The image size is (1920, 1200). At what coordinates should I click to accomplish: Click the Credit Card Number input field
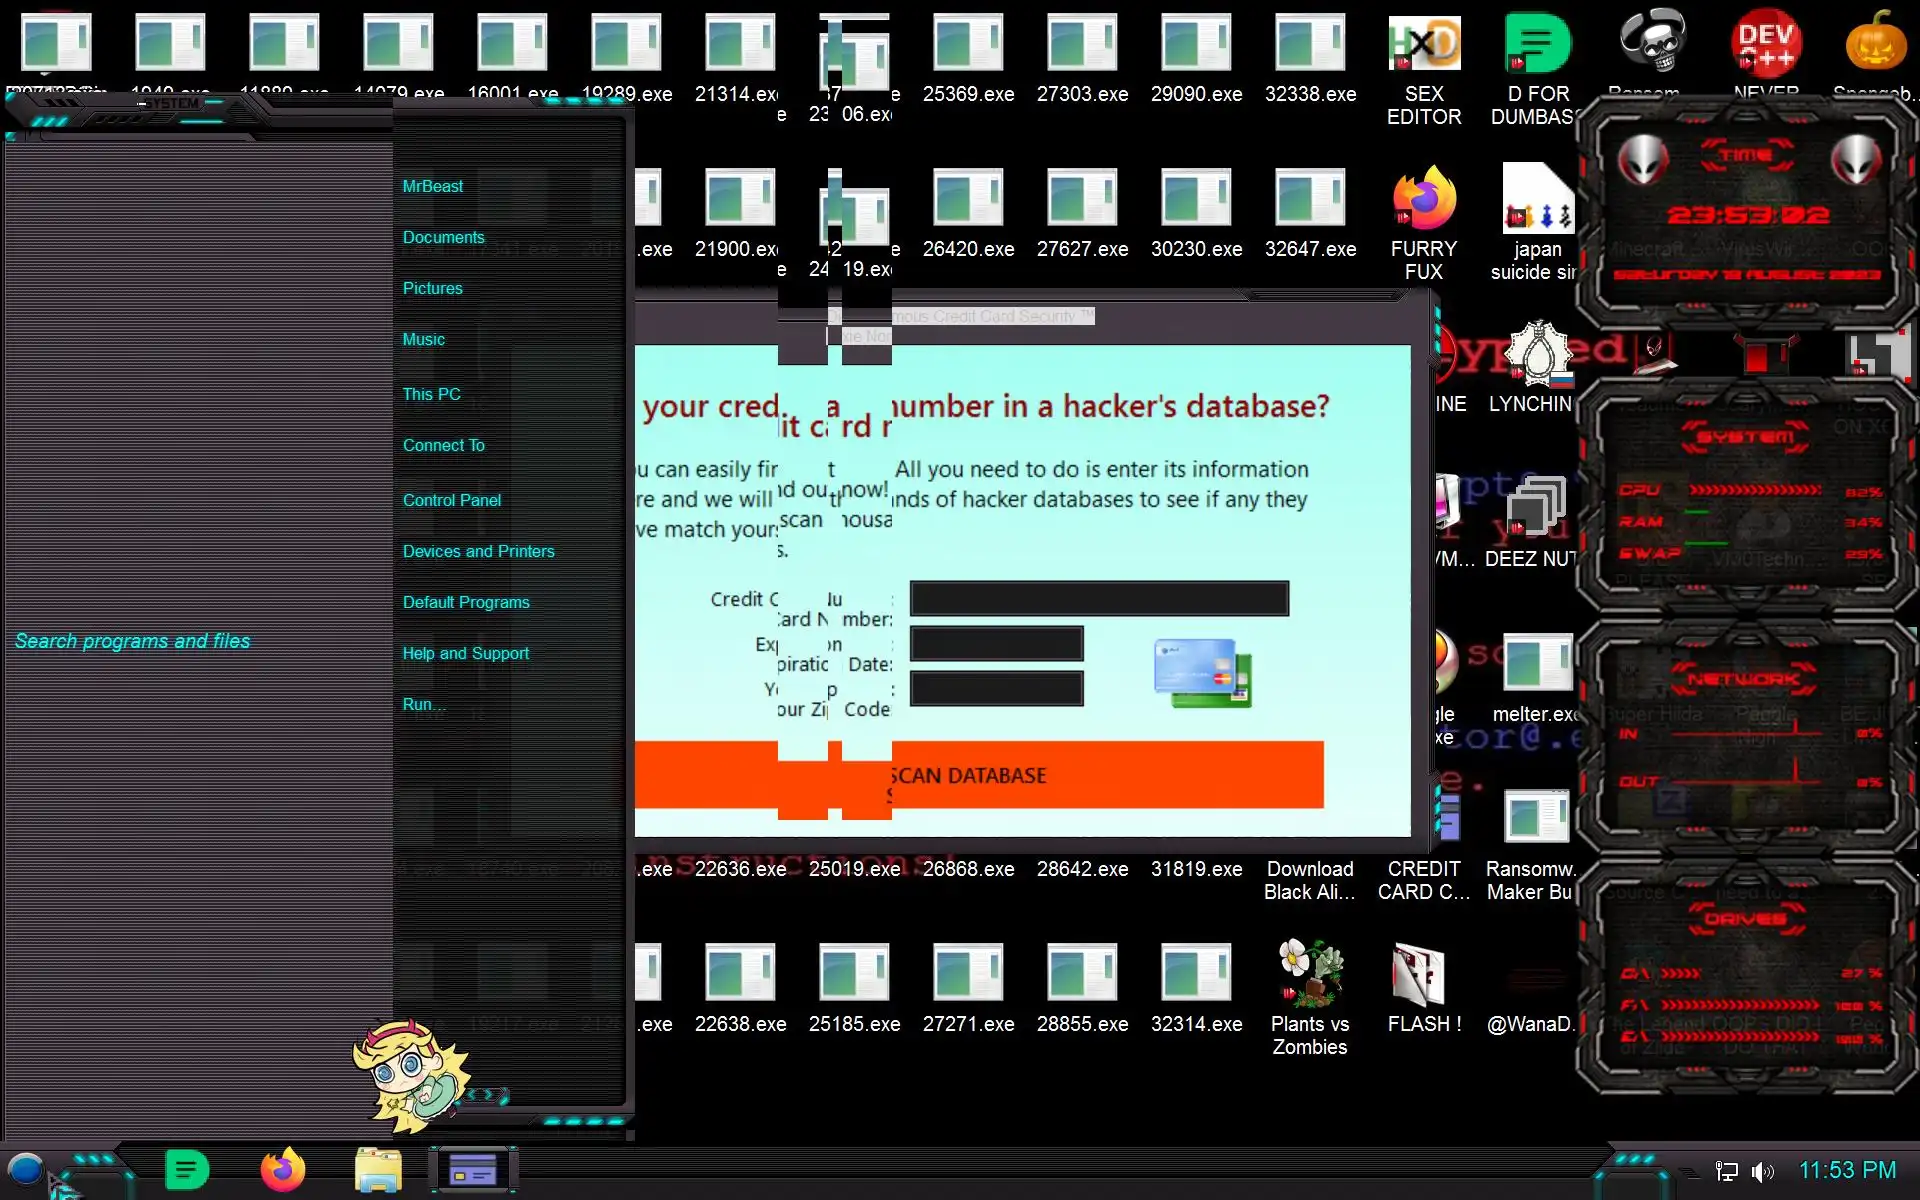pyautogui.click(x=1098, y=598)
